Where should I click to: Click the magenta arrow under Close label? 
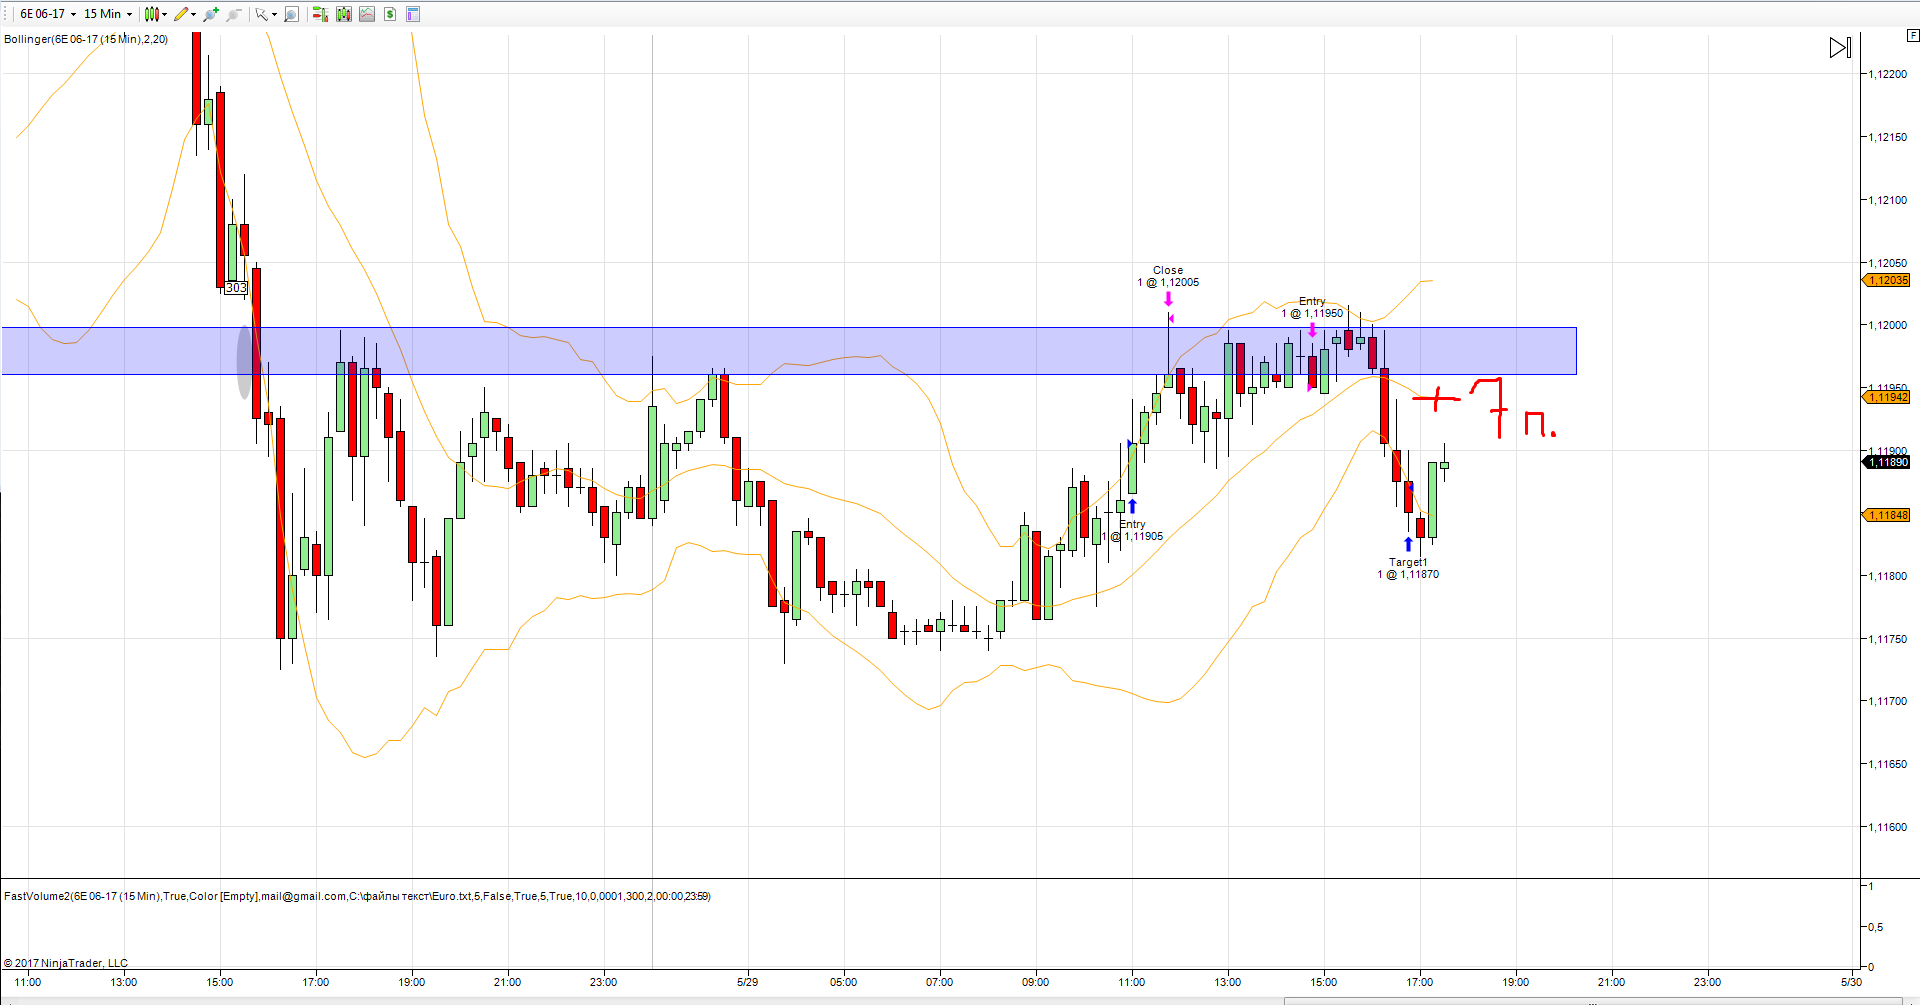click(1168, 298)
